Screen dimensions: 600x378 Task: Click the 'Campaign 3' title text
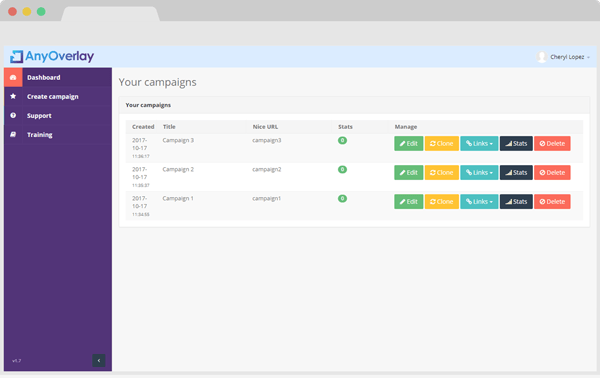(x=178, y=140)
